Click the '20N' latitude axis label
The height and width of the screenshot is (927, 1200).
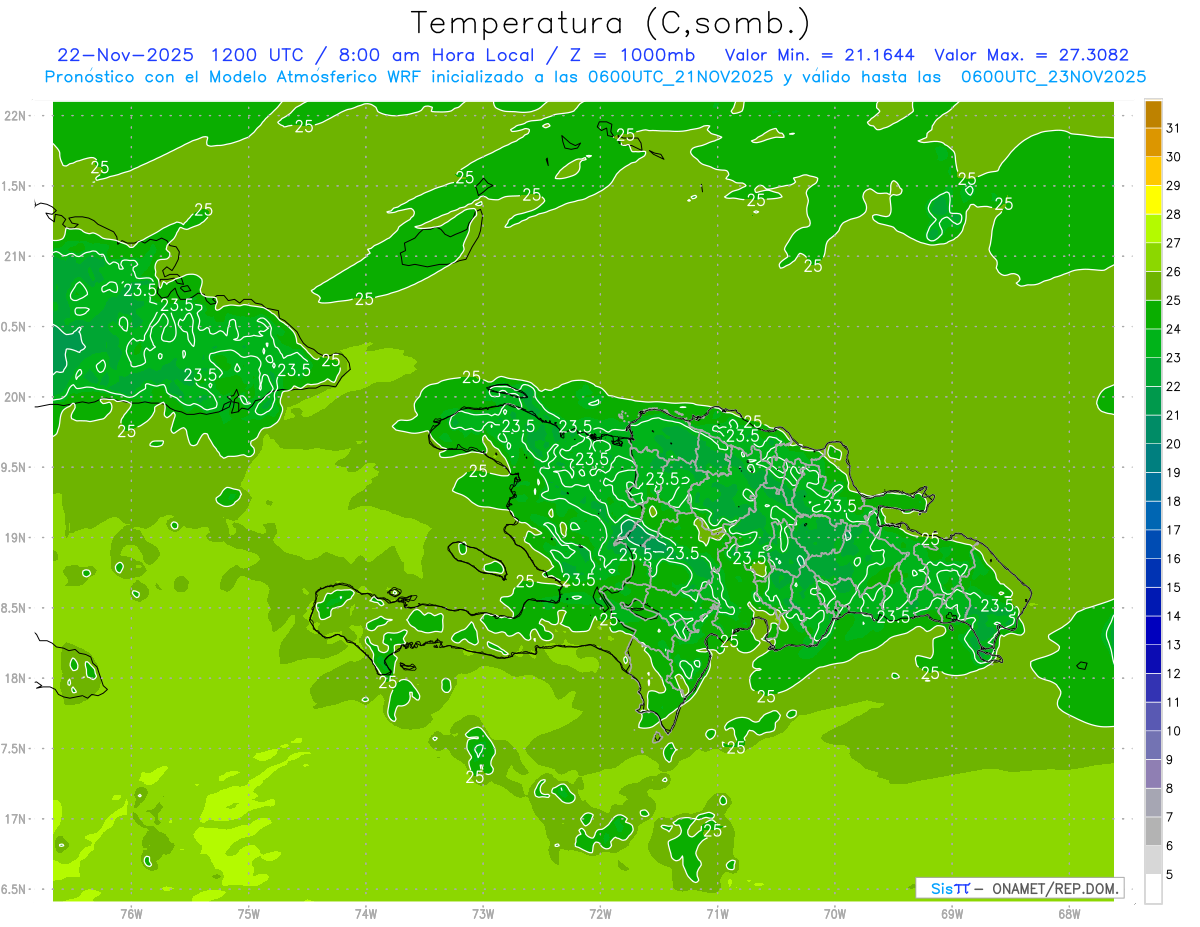[x=17, y=397]
